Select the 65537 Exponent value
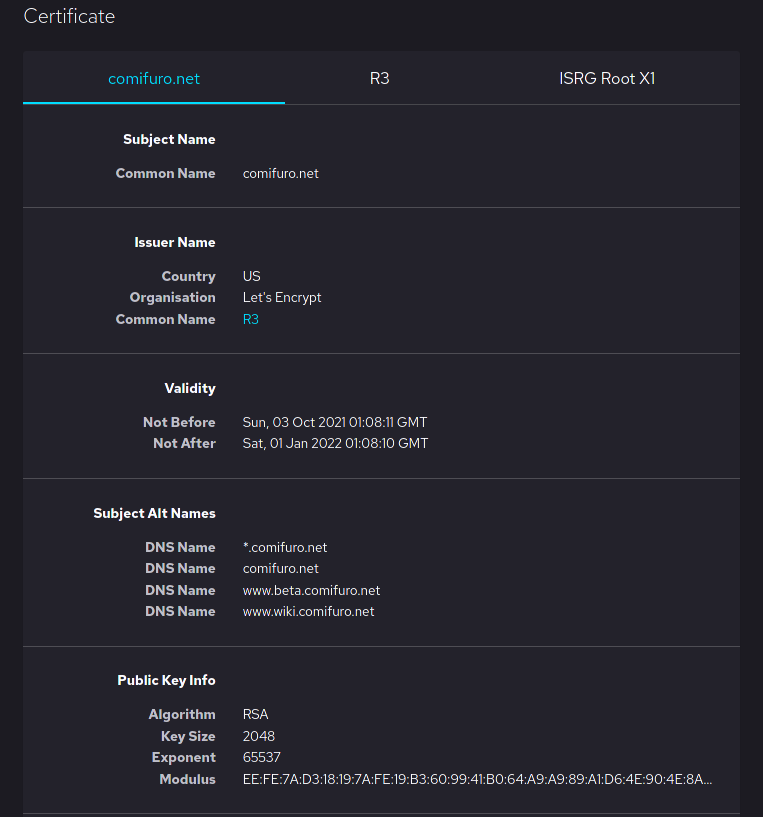The height and width of the screenshot is (817, 763). 261,757
